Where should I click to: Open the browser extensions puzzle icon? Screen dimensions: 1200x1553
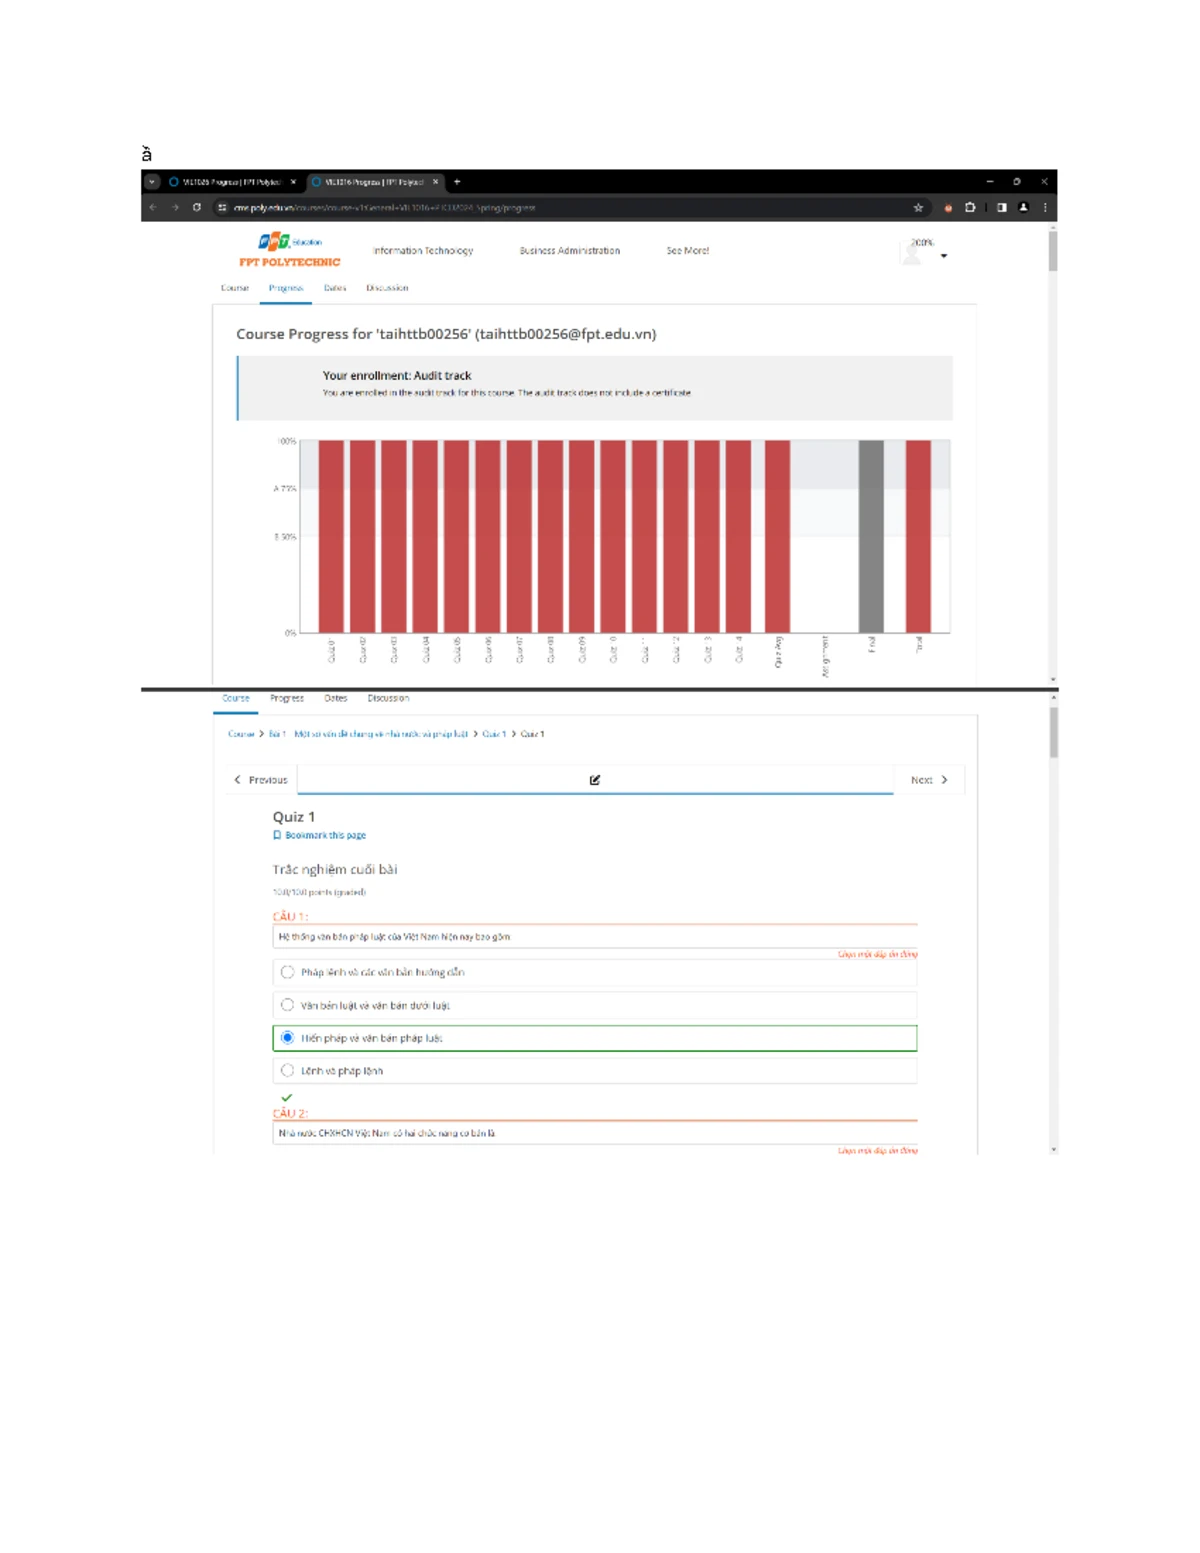[x=970, y=208]
